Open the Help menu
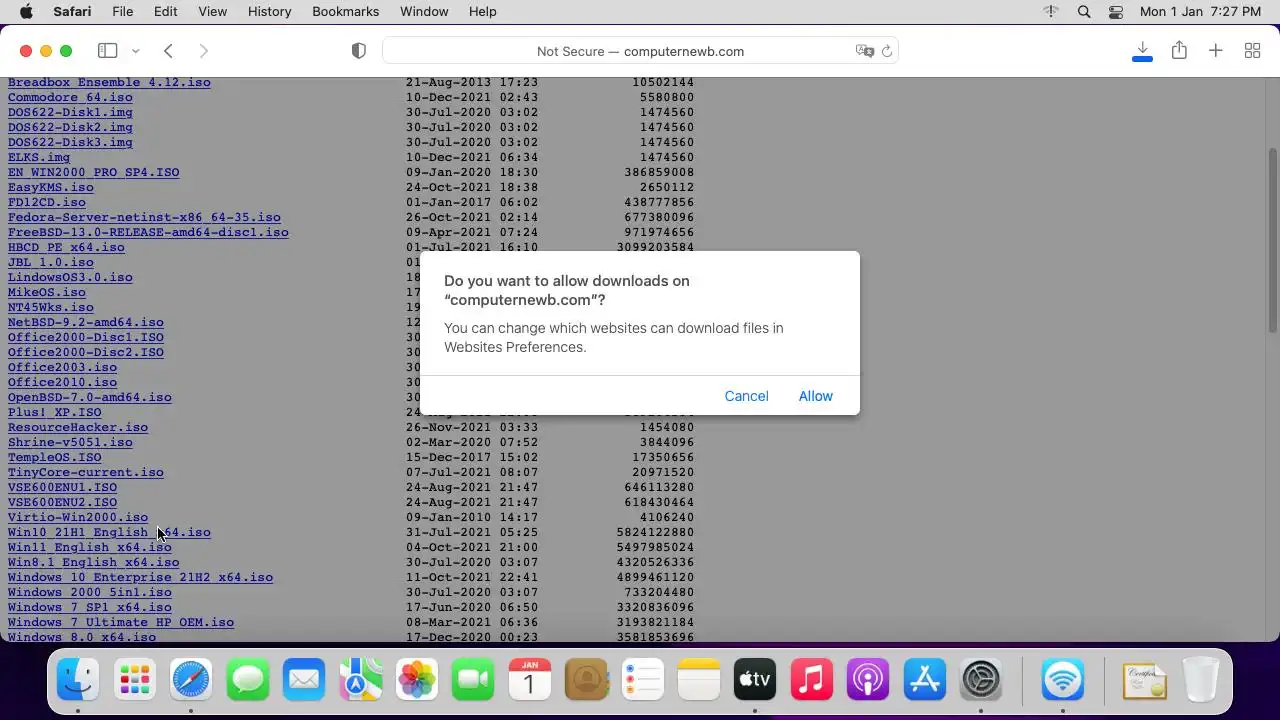This screenshot has width=1280, height=720. (482, 11)
